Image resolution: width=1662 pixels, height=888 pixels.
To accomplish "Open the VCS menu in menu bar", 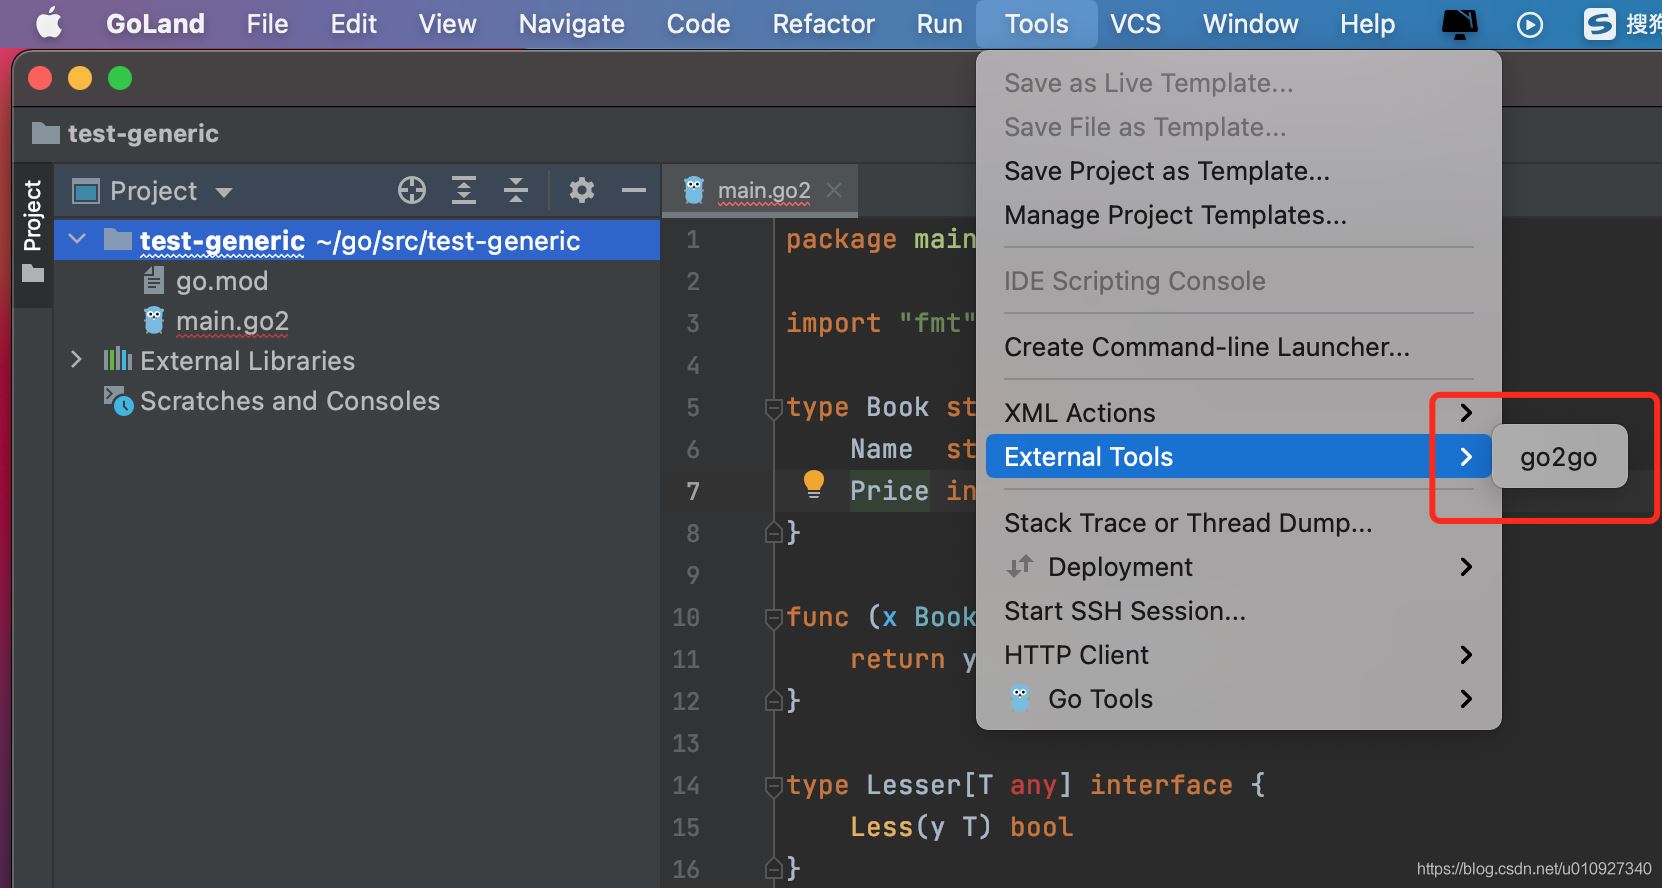I will pyautogui.click(x=1135, y=24).
